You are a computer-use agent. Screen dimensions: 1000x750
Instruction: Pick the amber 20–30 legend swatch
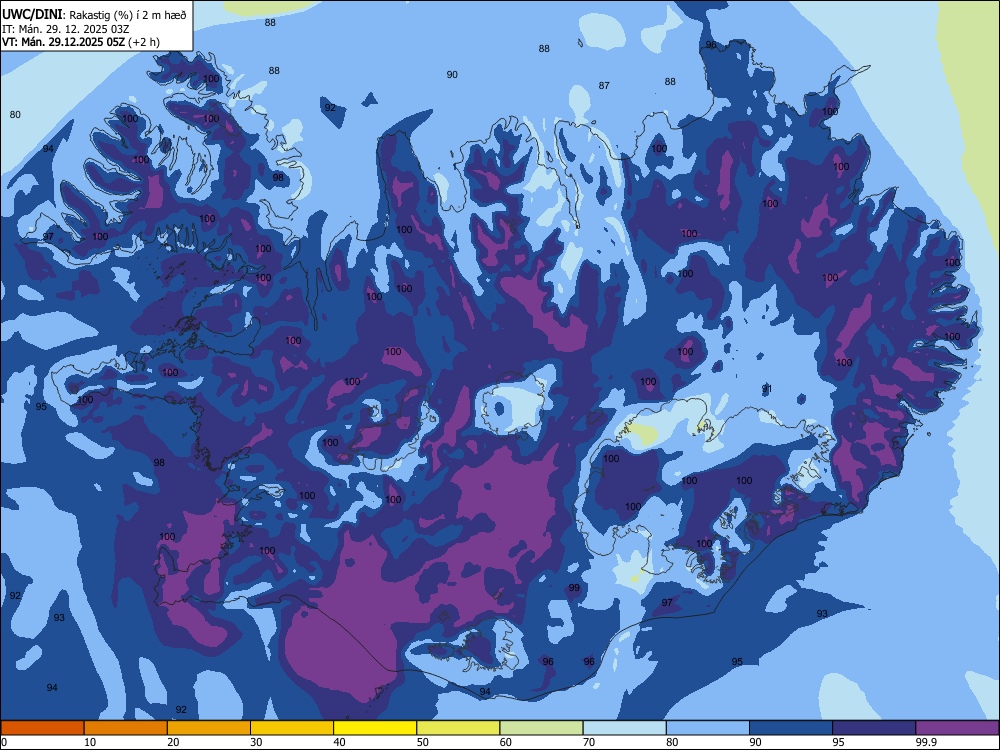pos(209,728)
